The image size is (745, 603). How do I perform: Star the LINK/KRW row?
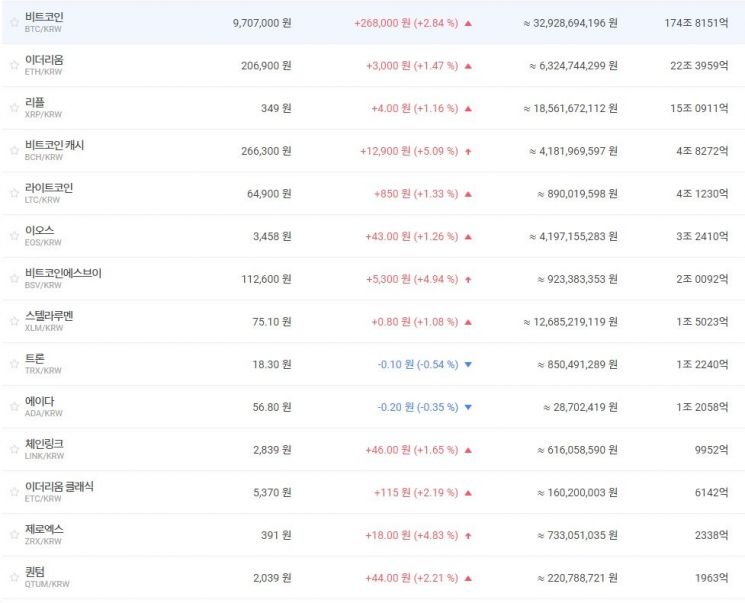tap(14, 450)
